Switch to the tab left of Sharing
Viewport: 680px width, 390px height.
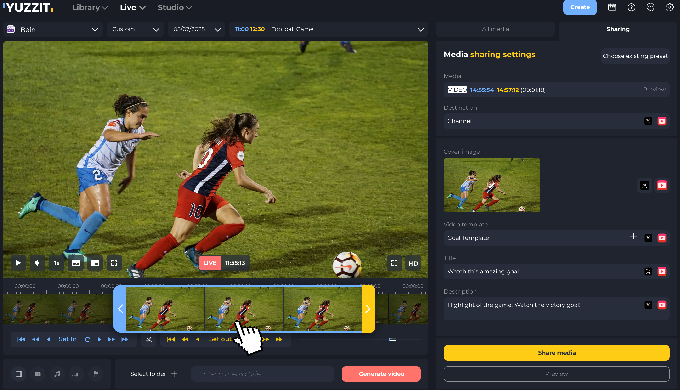pos(496,29)
